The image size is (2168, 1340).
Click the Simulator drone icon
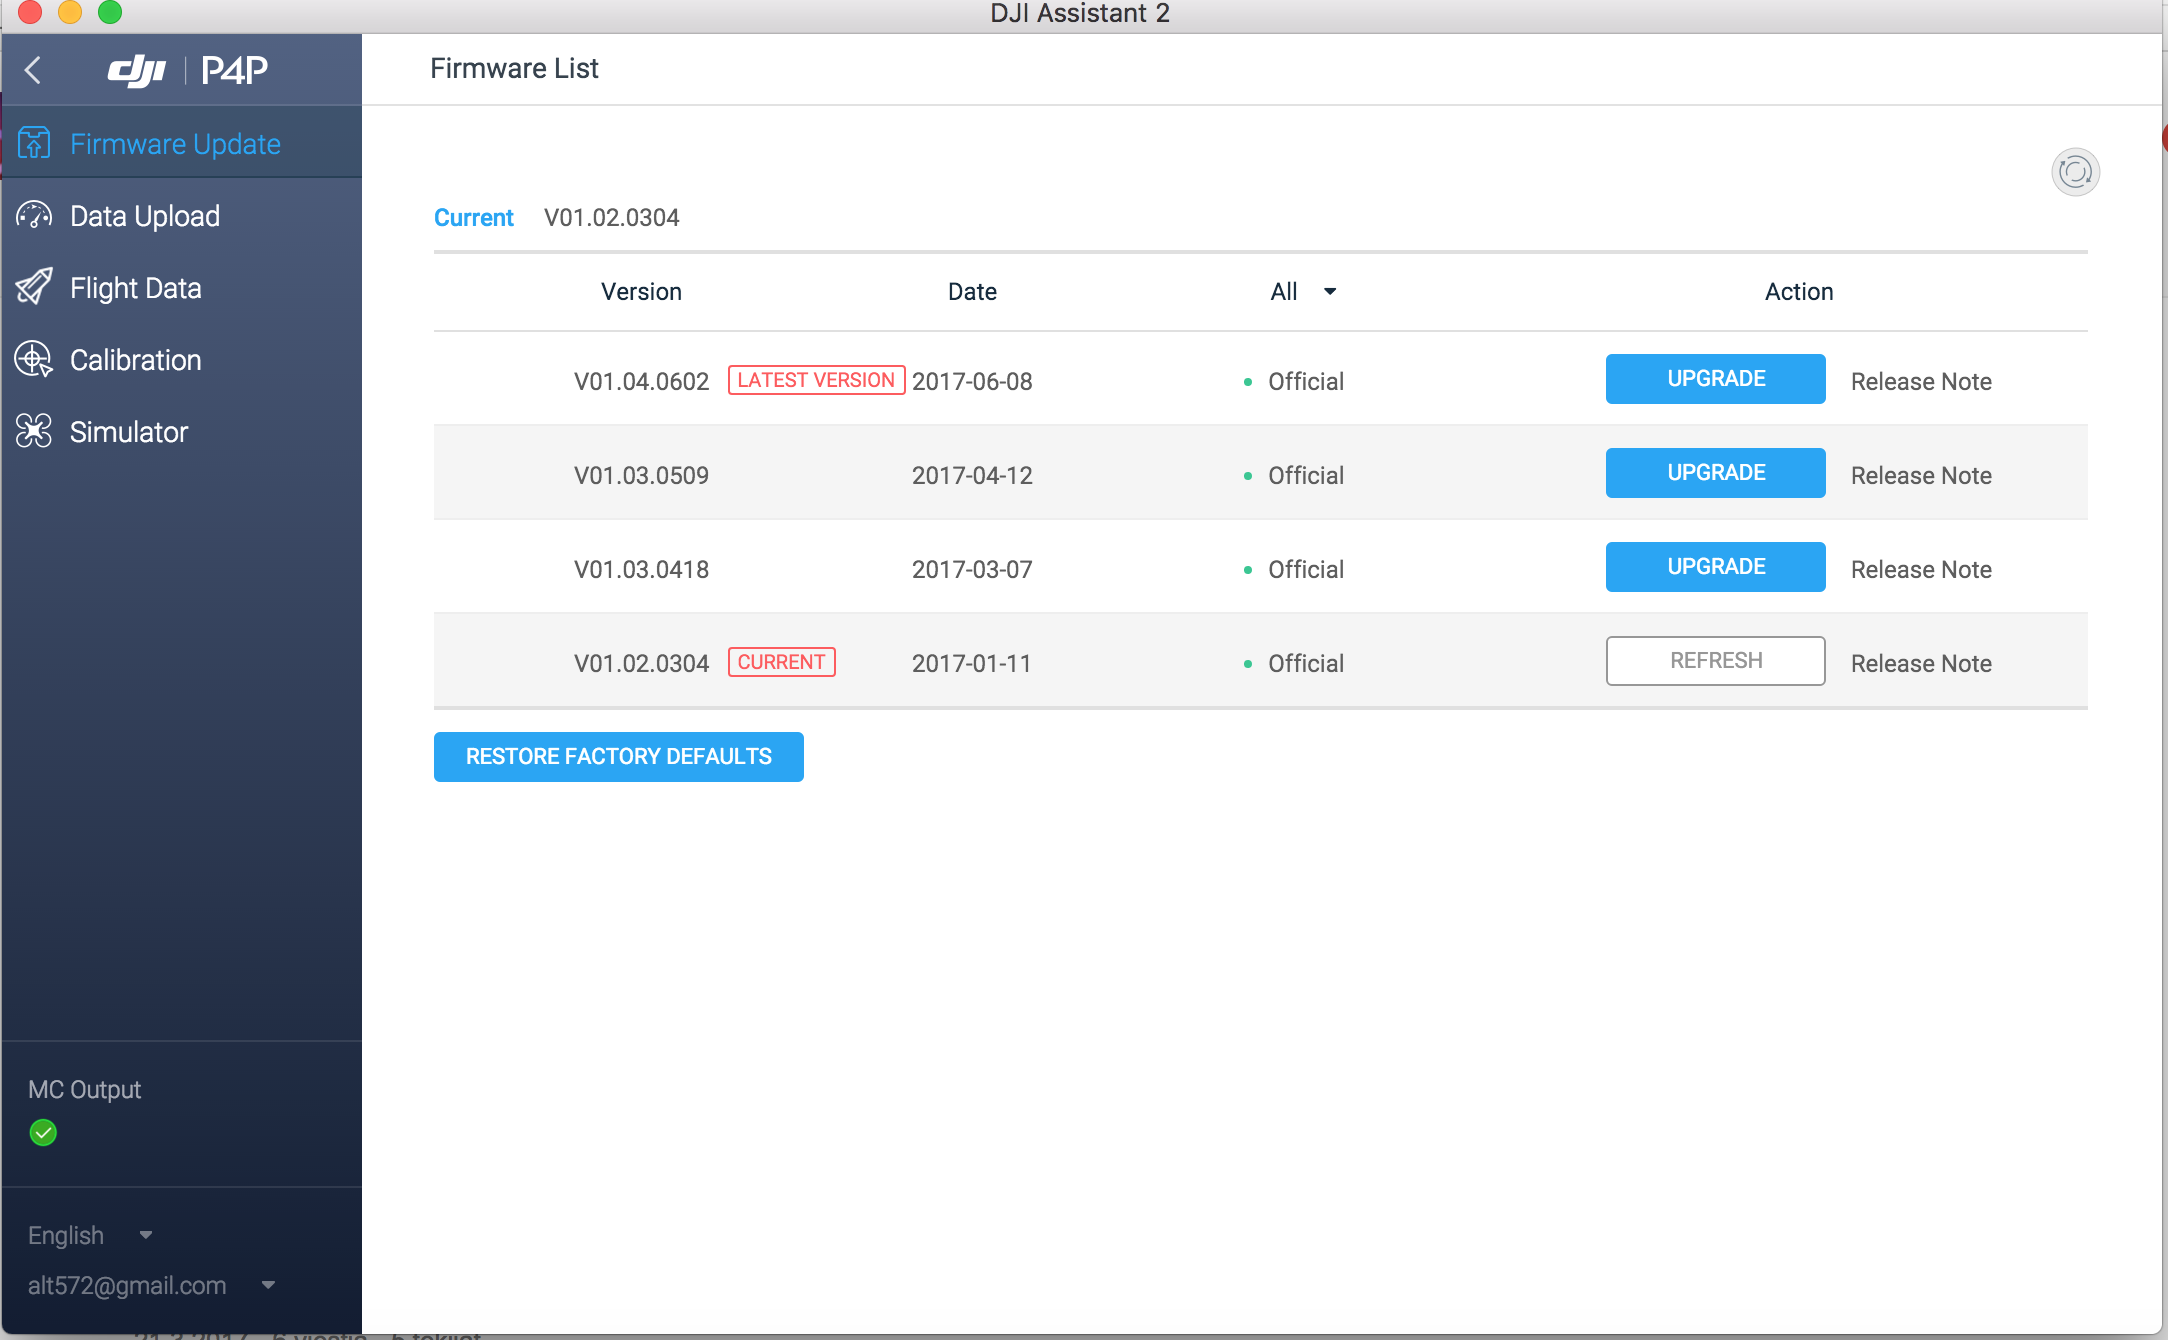tap(34, 432)
